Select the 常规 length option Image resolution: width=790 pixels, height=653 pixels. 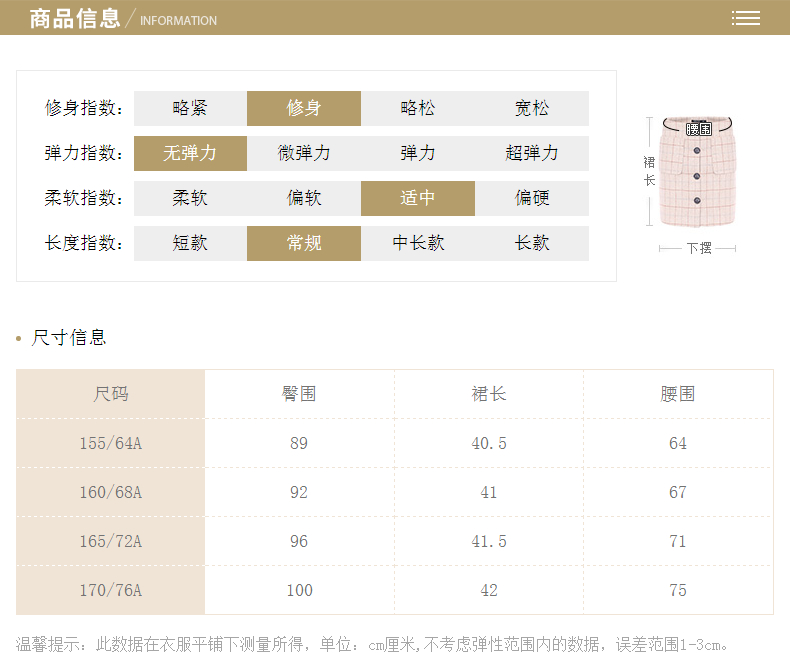(x=304, y=243)
